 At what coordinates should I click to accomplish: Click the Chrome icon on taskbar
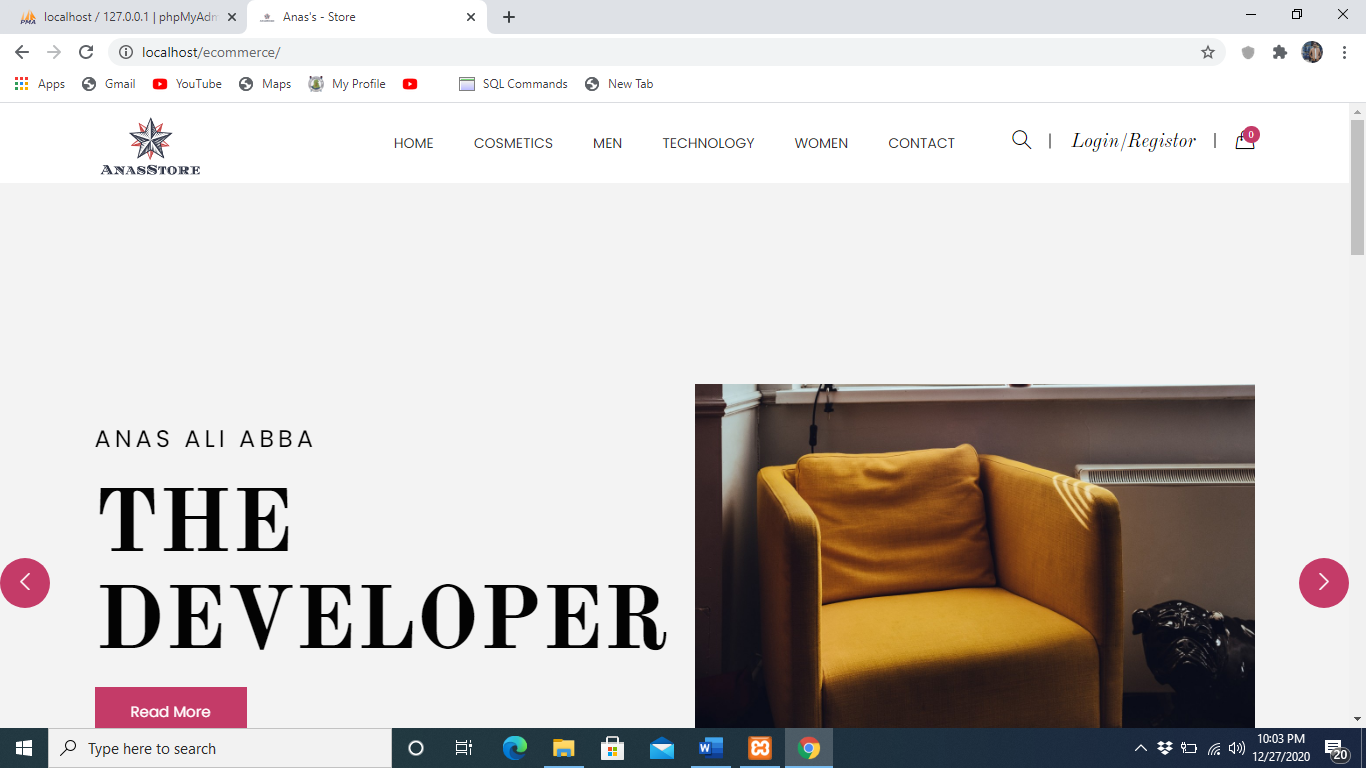pos(809,748)
